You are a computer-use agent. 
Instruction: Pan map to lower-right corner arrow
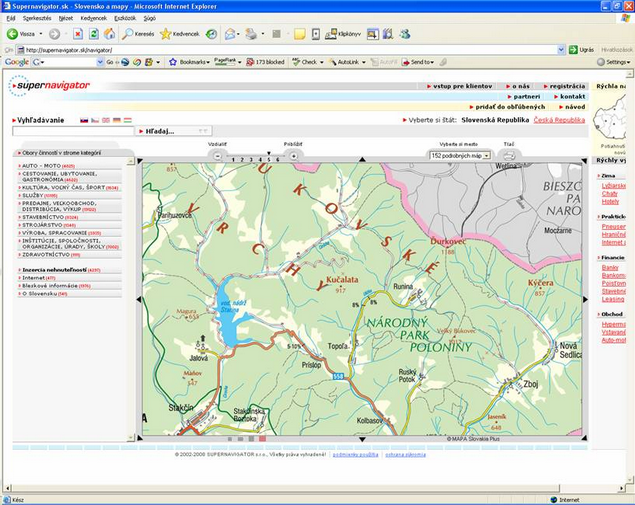pos(584,438)
